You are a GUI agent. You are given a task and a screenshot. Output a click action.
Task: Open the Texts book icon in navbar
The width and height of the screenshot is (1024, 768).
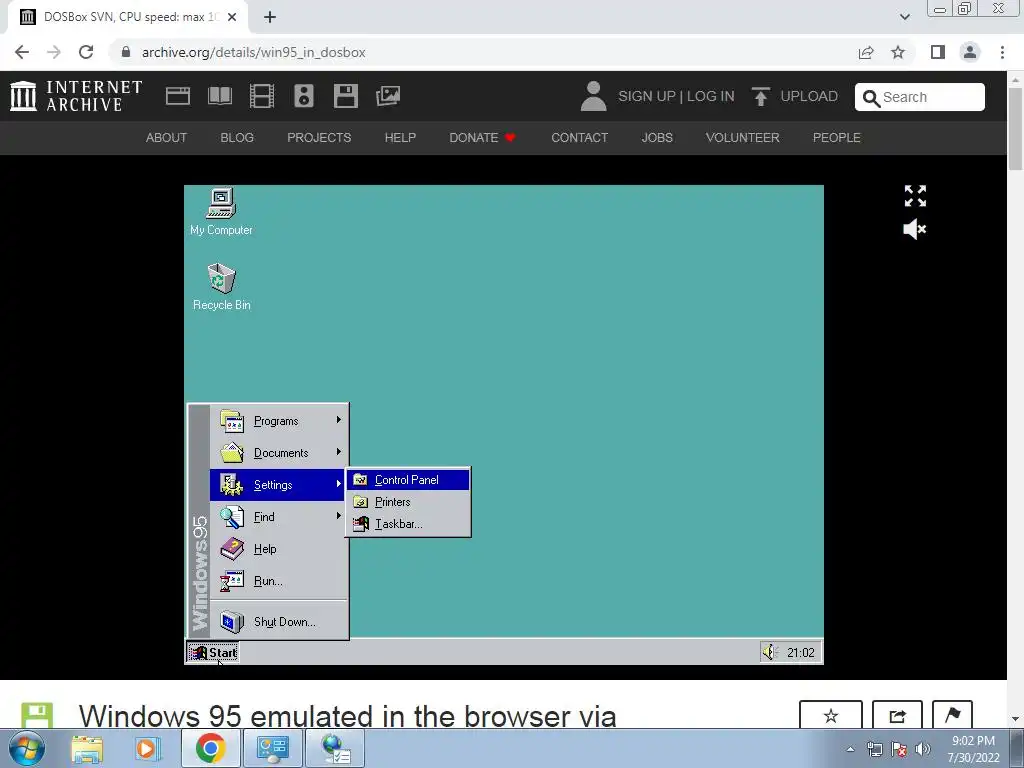pos(219,96)
